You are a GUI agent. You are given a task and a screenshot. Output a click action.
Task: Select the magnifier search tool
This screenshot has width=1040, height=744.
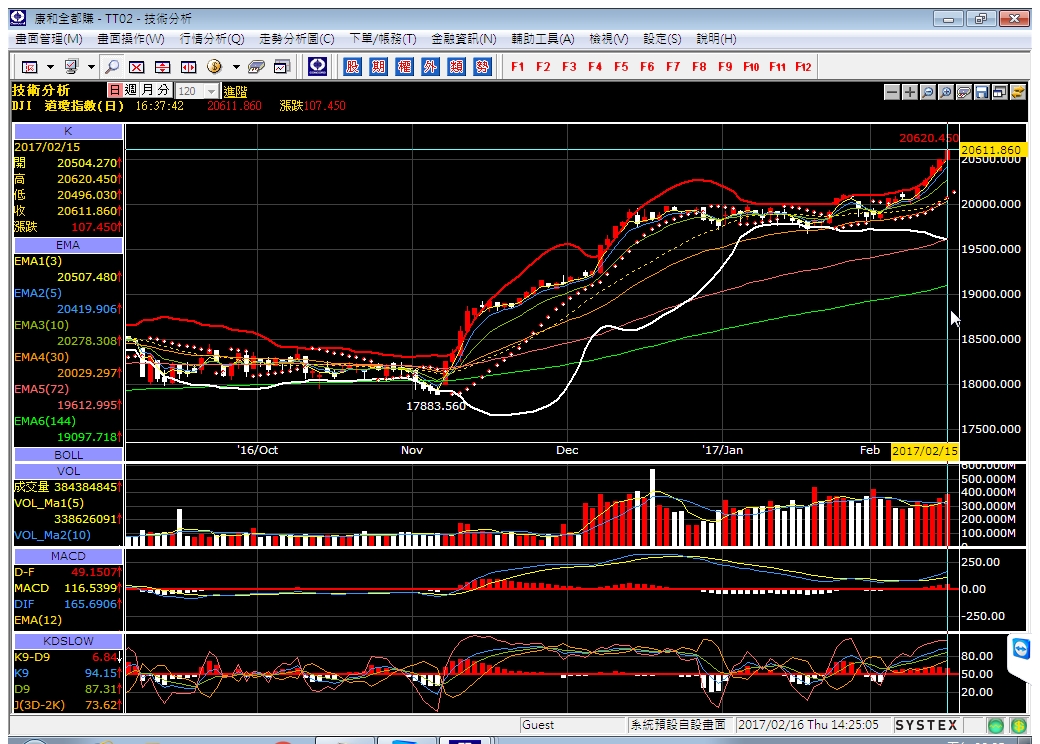pos(112,66)
